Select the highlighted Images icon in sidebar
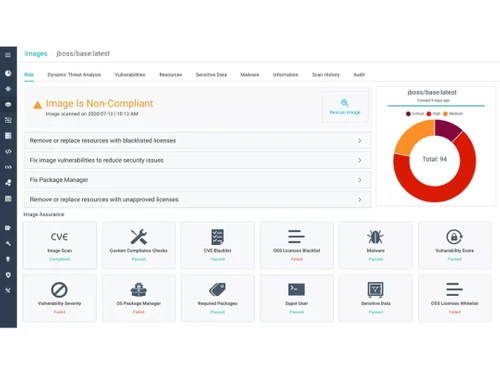This screenshot has height=375, width=500. coord(8,104)
